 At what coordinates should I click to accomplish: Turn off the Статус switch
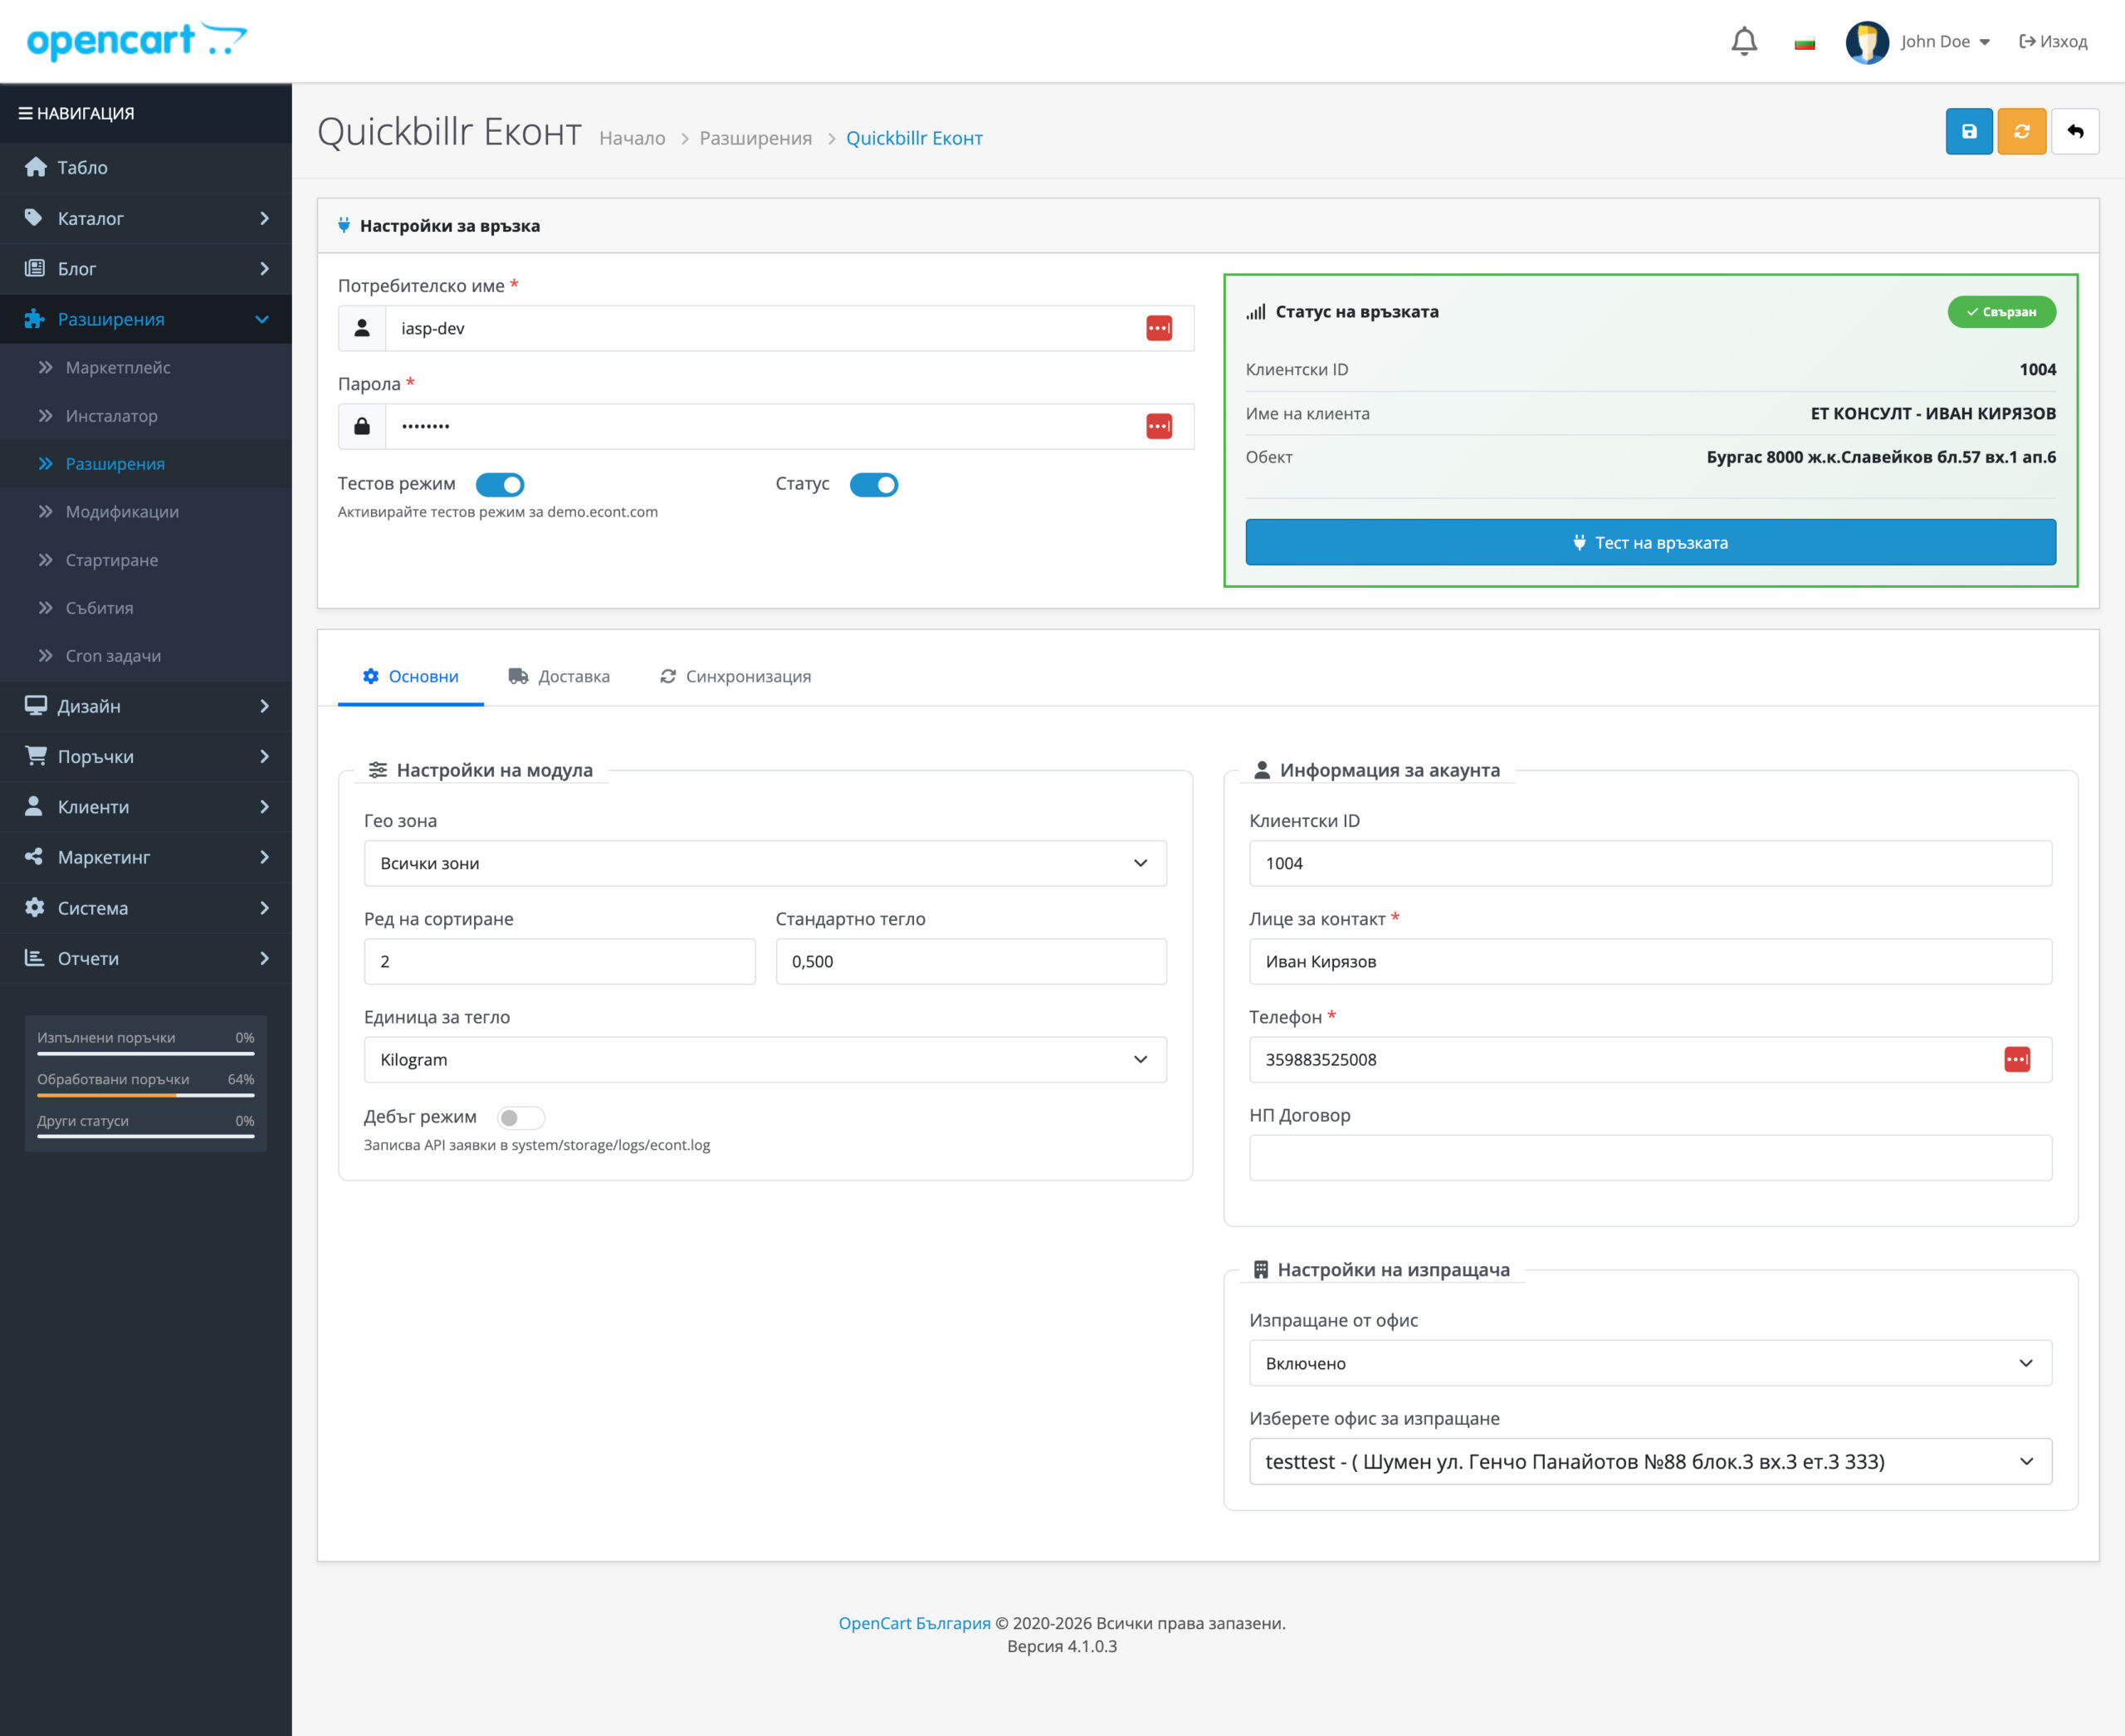coord(874,485)
